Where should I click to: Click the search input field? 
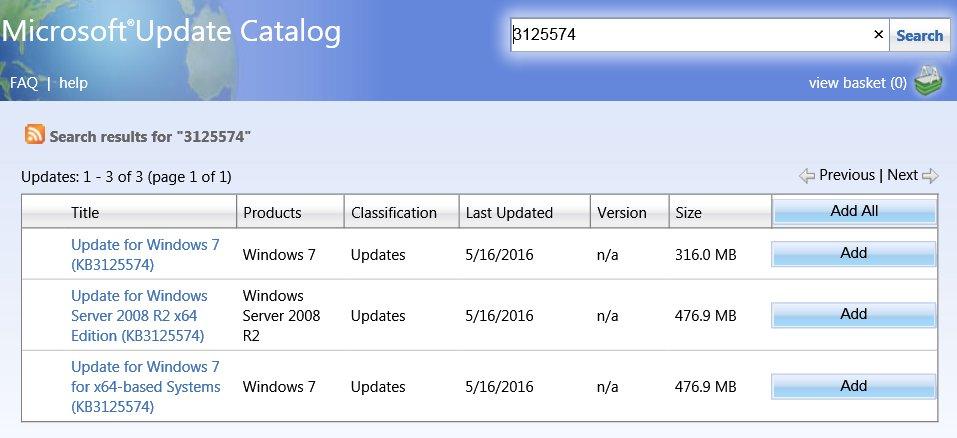[688, 36]
